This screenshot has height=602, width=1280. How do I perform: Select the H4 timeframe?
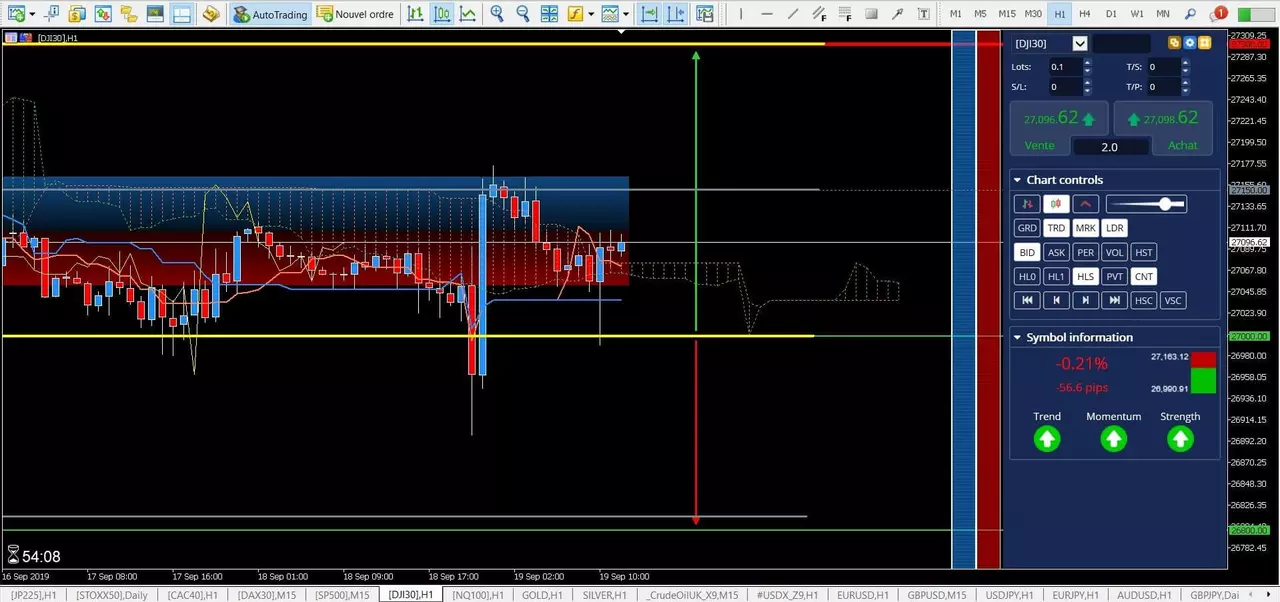pos(1085,14)
